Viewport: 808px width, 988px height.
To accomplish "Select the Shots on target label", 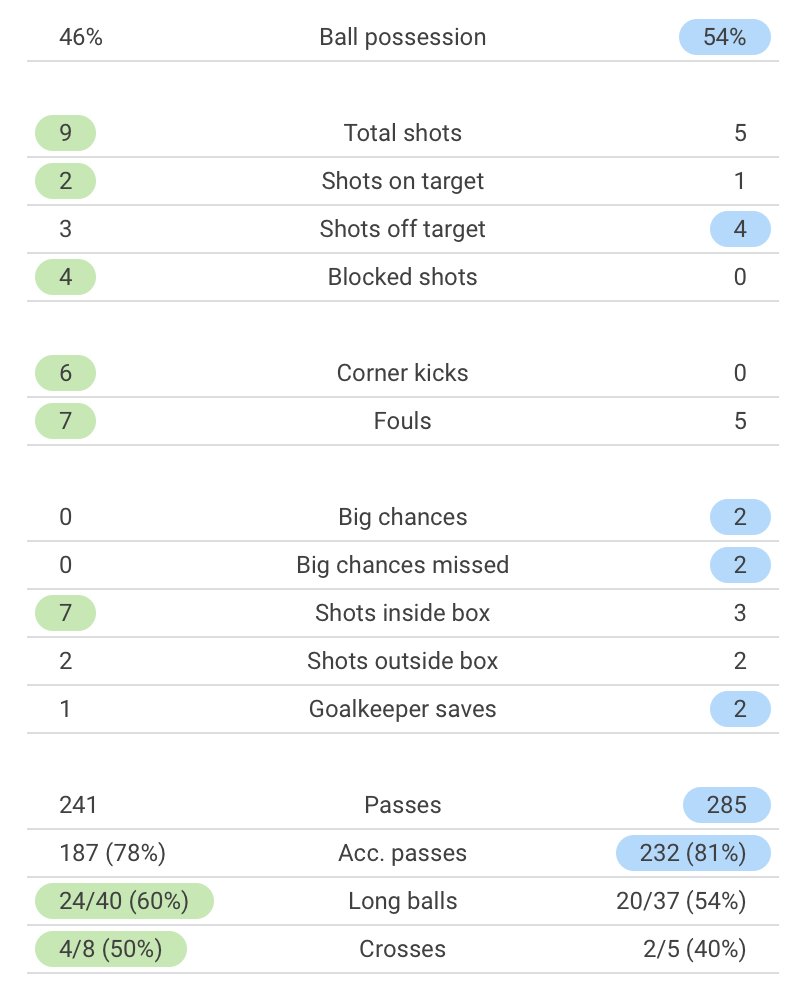I will pyautogui.click(x=403, y=181).
